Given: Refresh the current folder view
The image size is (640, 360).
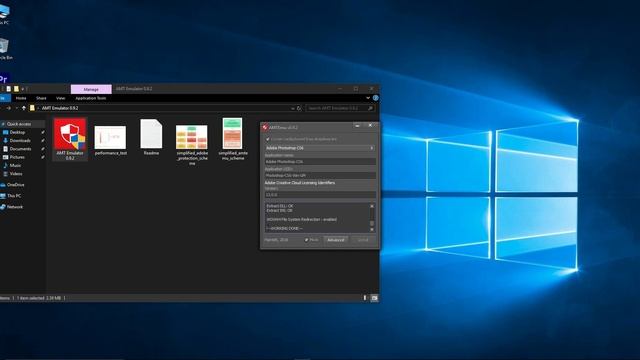Looking at the screenshot, I should pos(299,108).
